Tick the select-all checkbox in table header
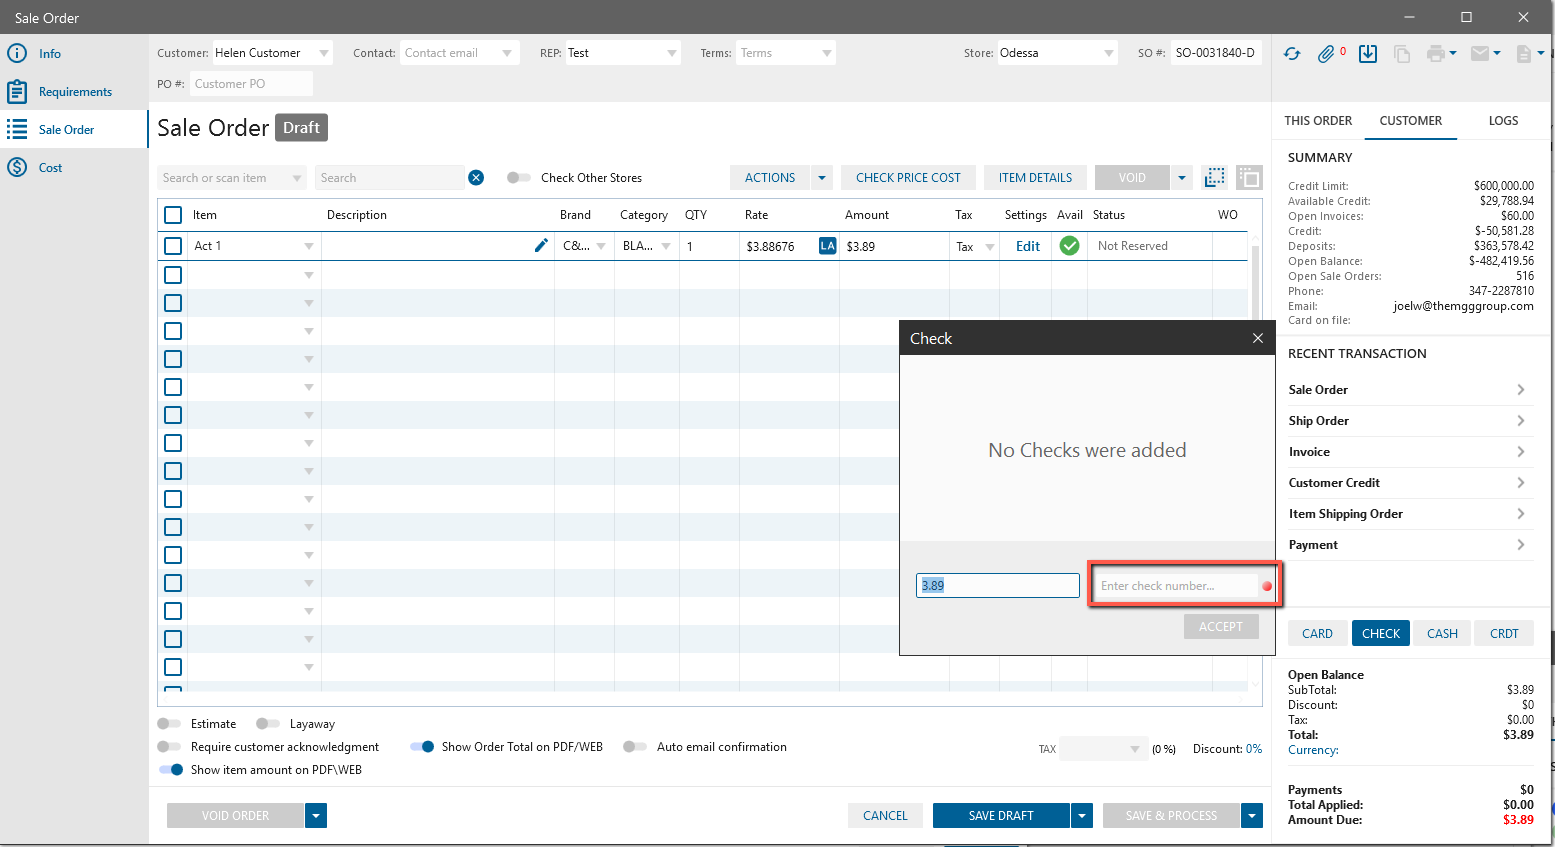This screenshot has height=847, width=1555. point(173,215)
